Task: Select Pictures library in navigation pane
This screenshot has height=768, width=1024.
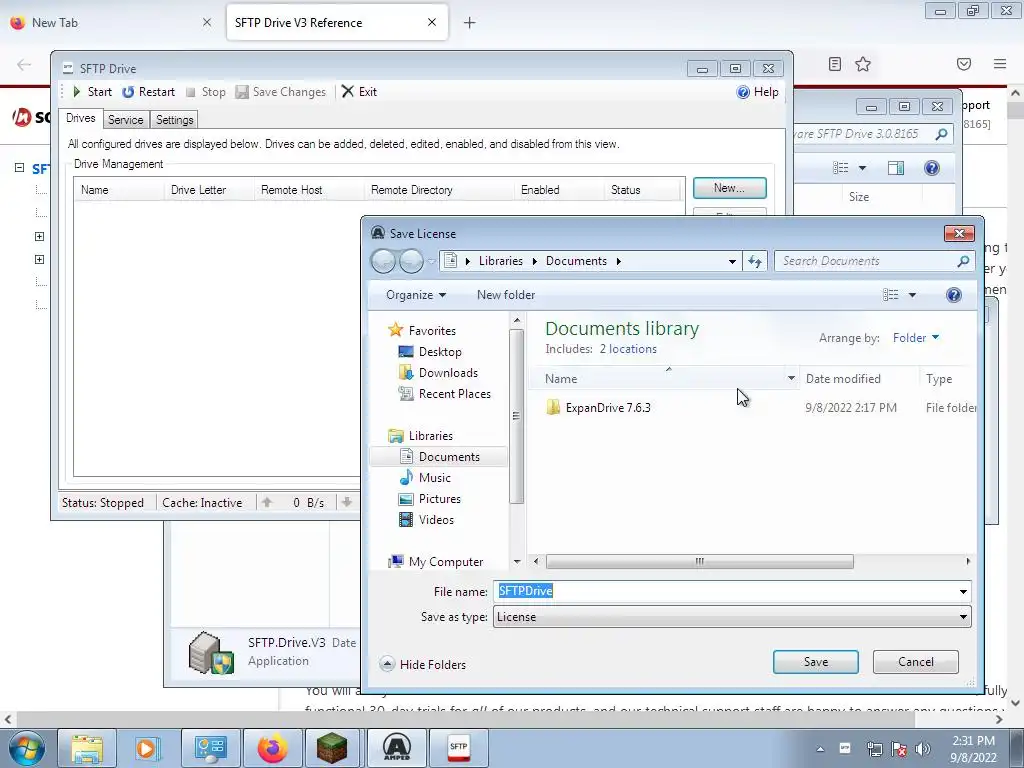Action: click(430, 498)
